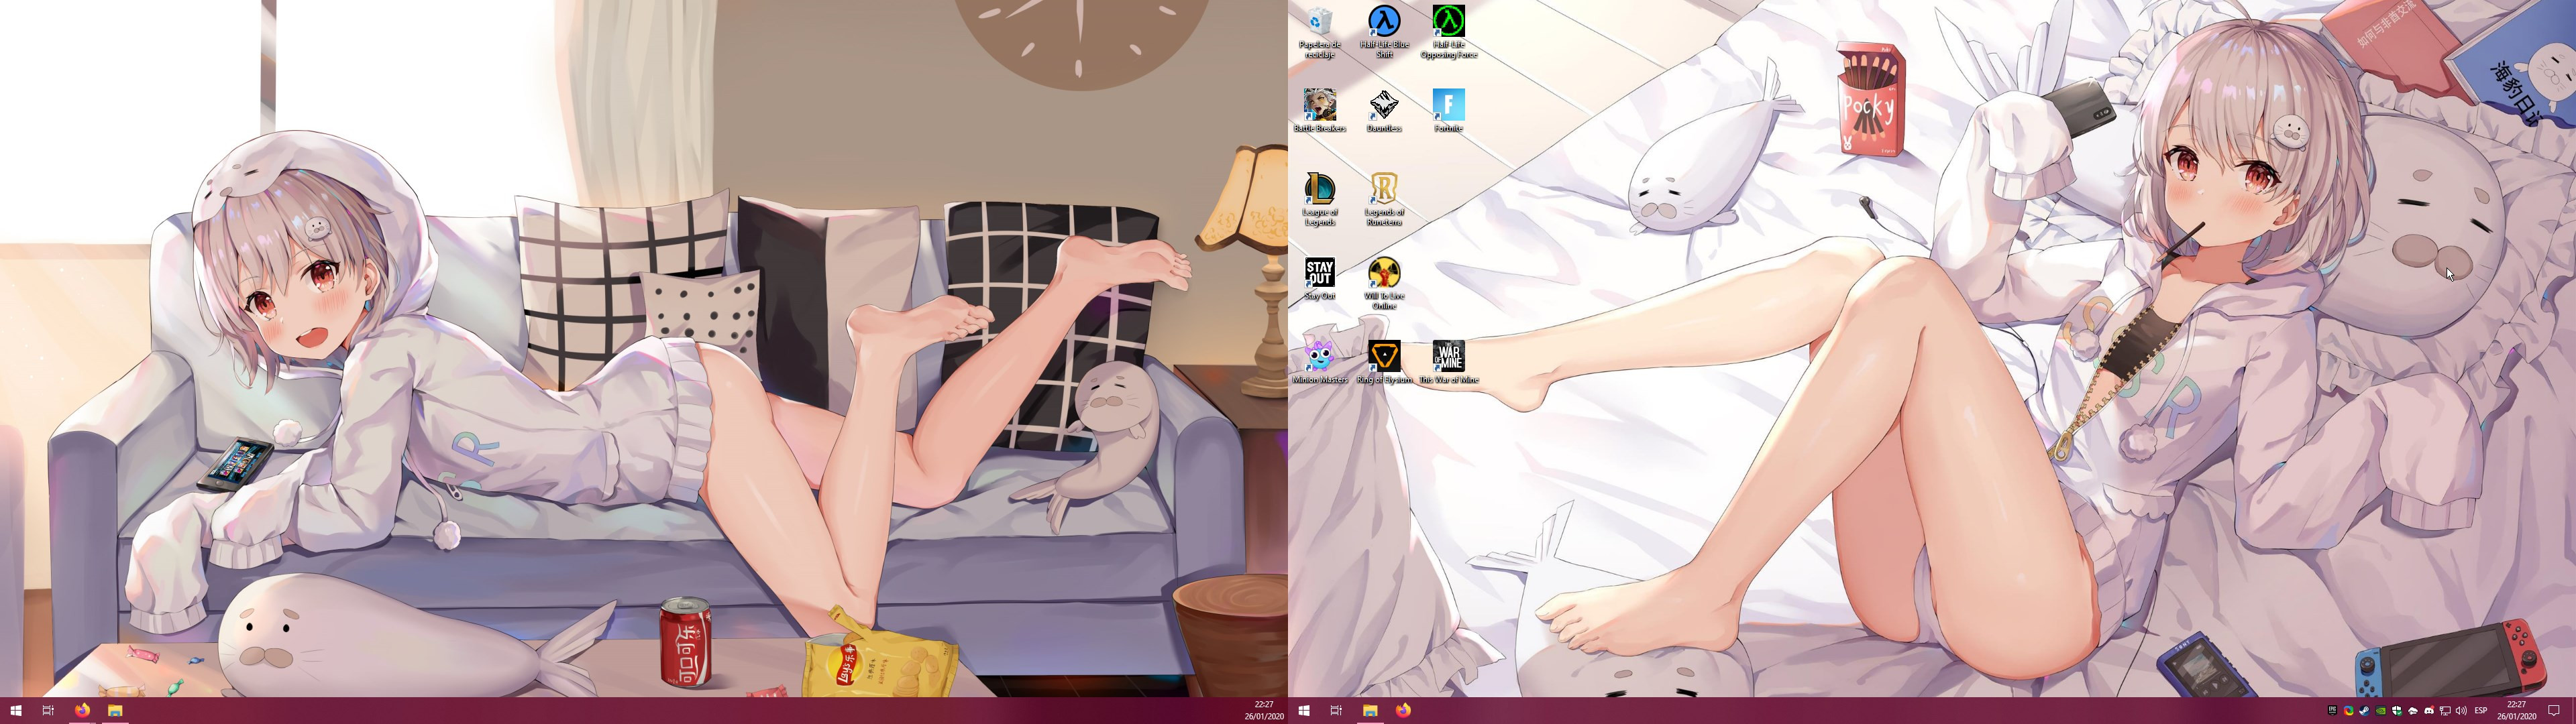
Task: Select the Ring of Elysium shortcut
Action: point(1384,358)
